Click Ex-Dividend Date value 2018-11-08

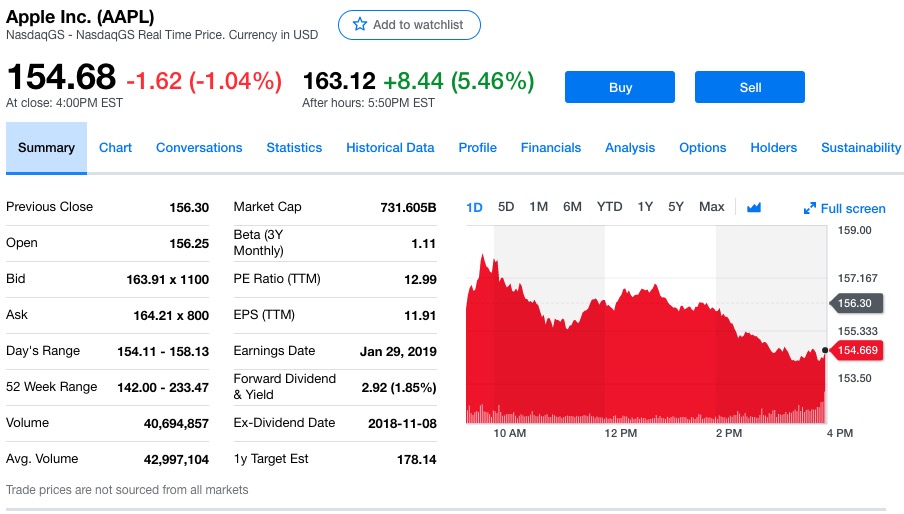(x=402, y=424)
